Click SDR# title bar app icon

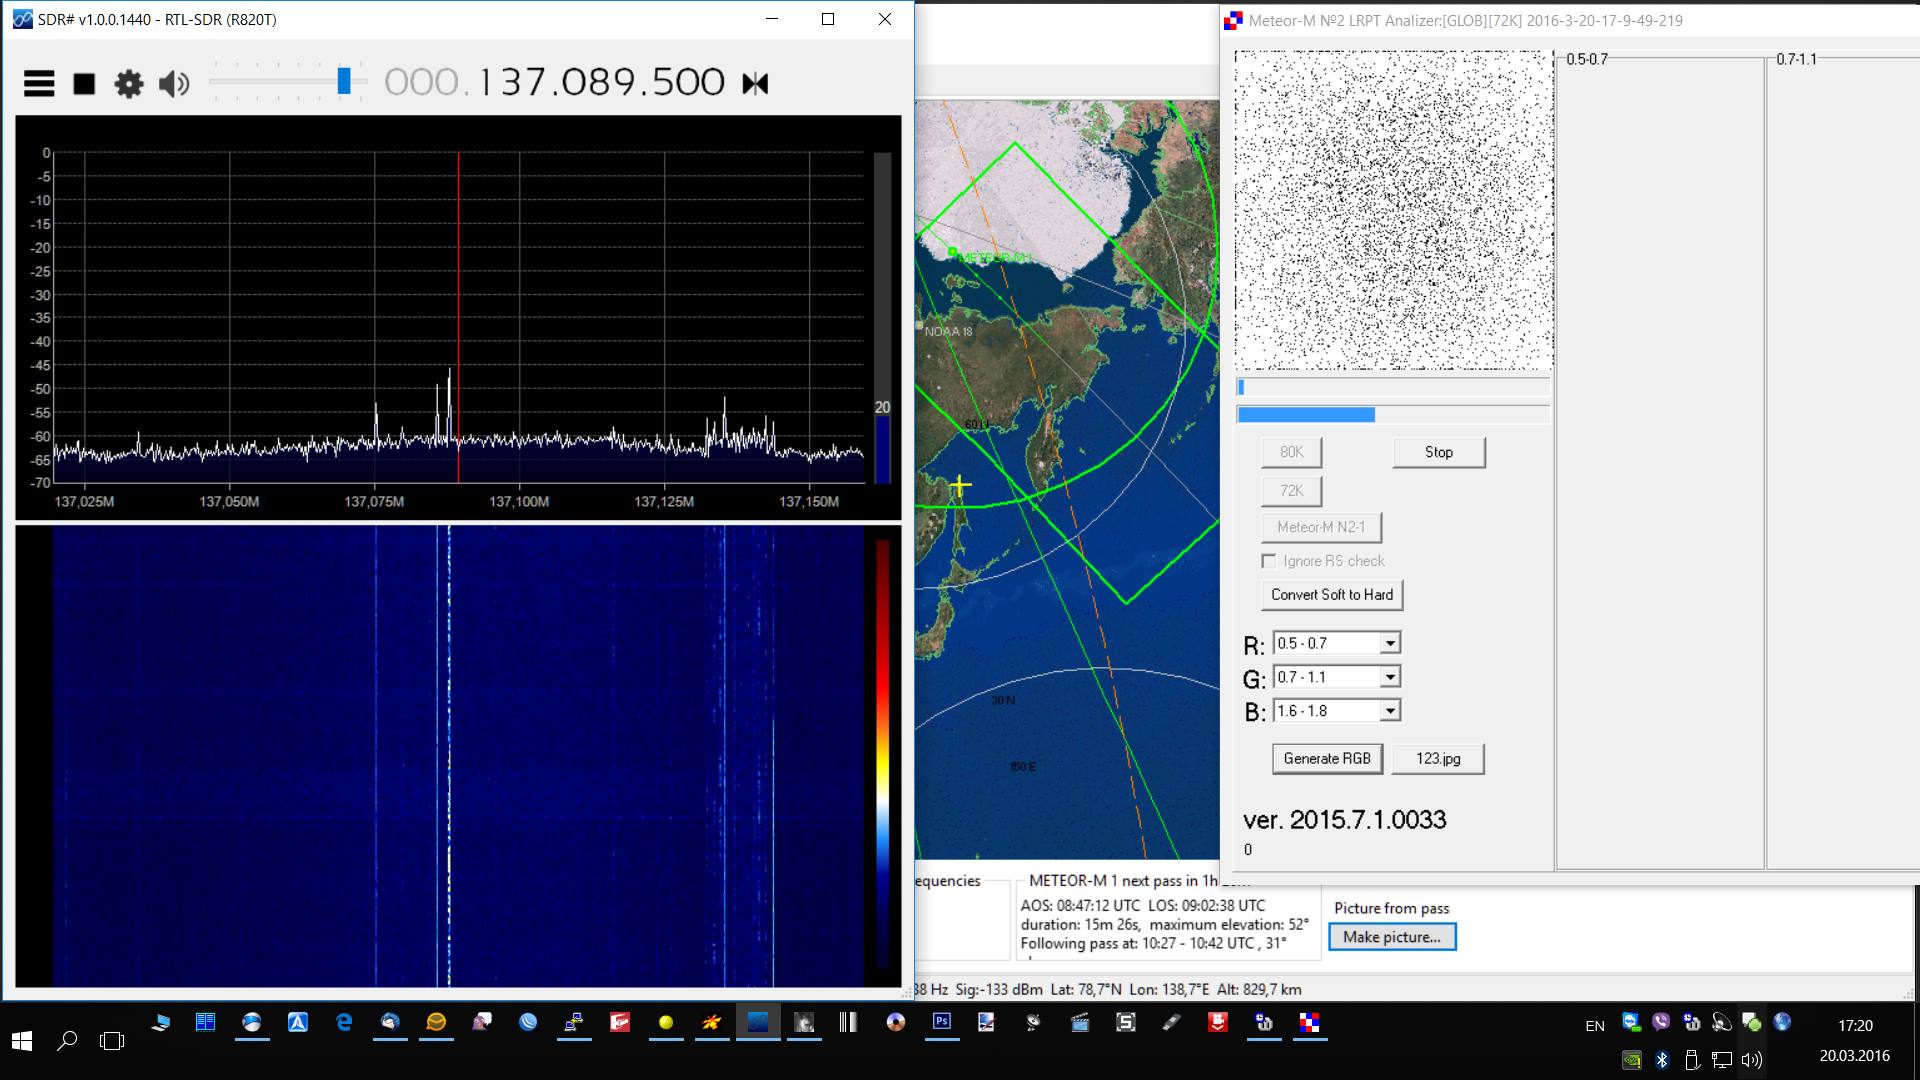point(22,19)
